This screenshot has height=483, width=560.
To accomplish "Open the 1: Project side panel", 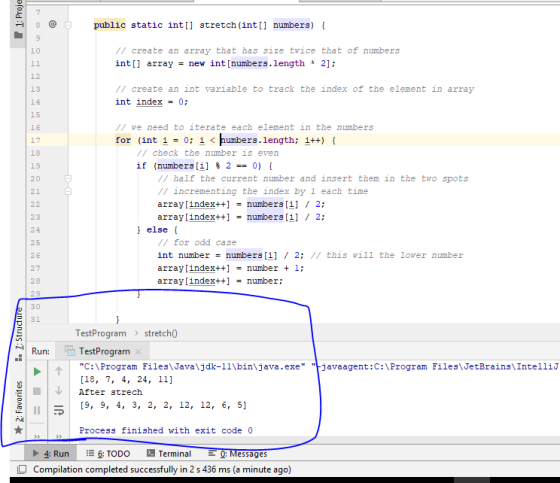I will (x=19, y=19).
